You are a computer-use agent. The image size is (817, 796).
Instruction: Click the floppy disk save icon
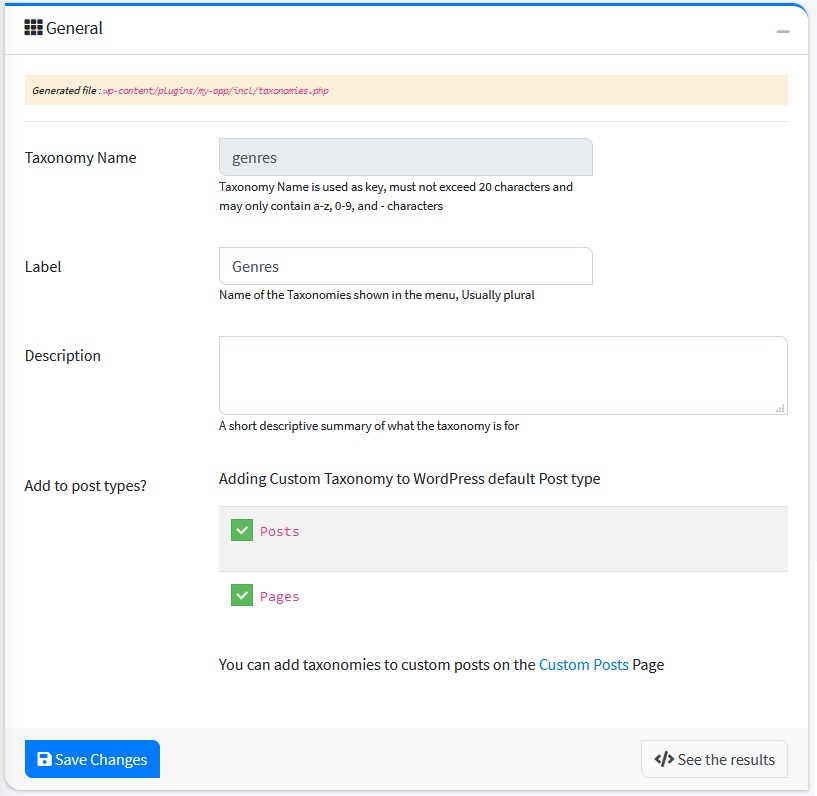44,759
